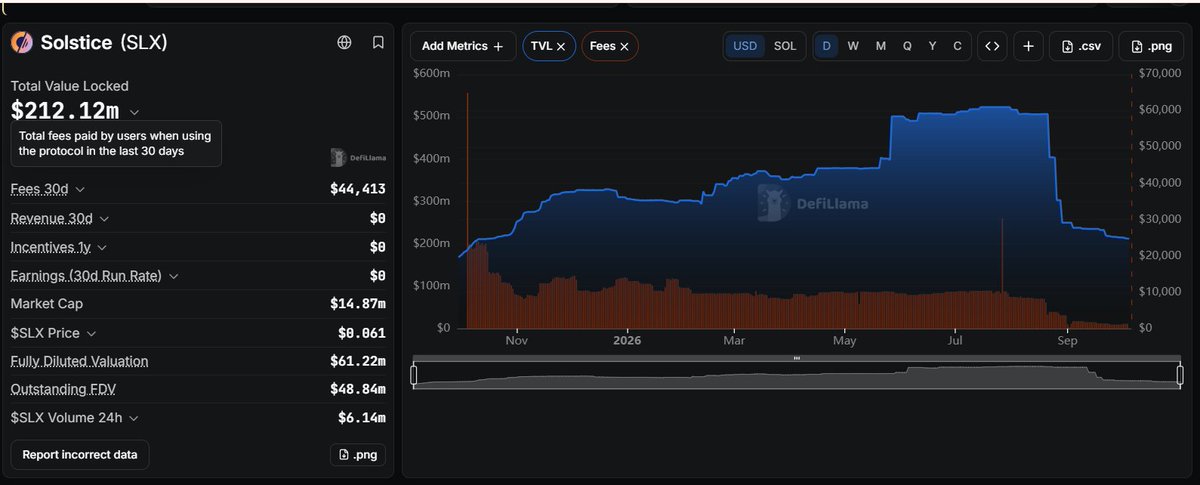
Task: Click the $44,413 fees value
Action: coord(357,189)
